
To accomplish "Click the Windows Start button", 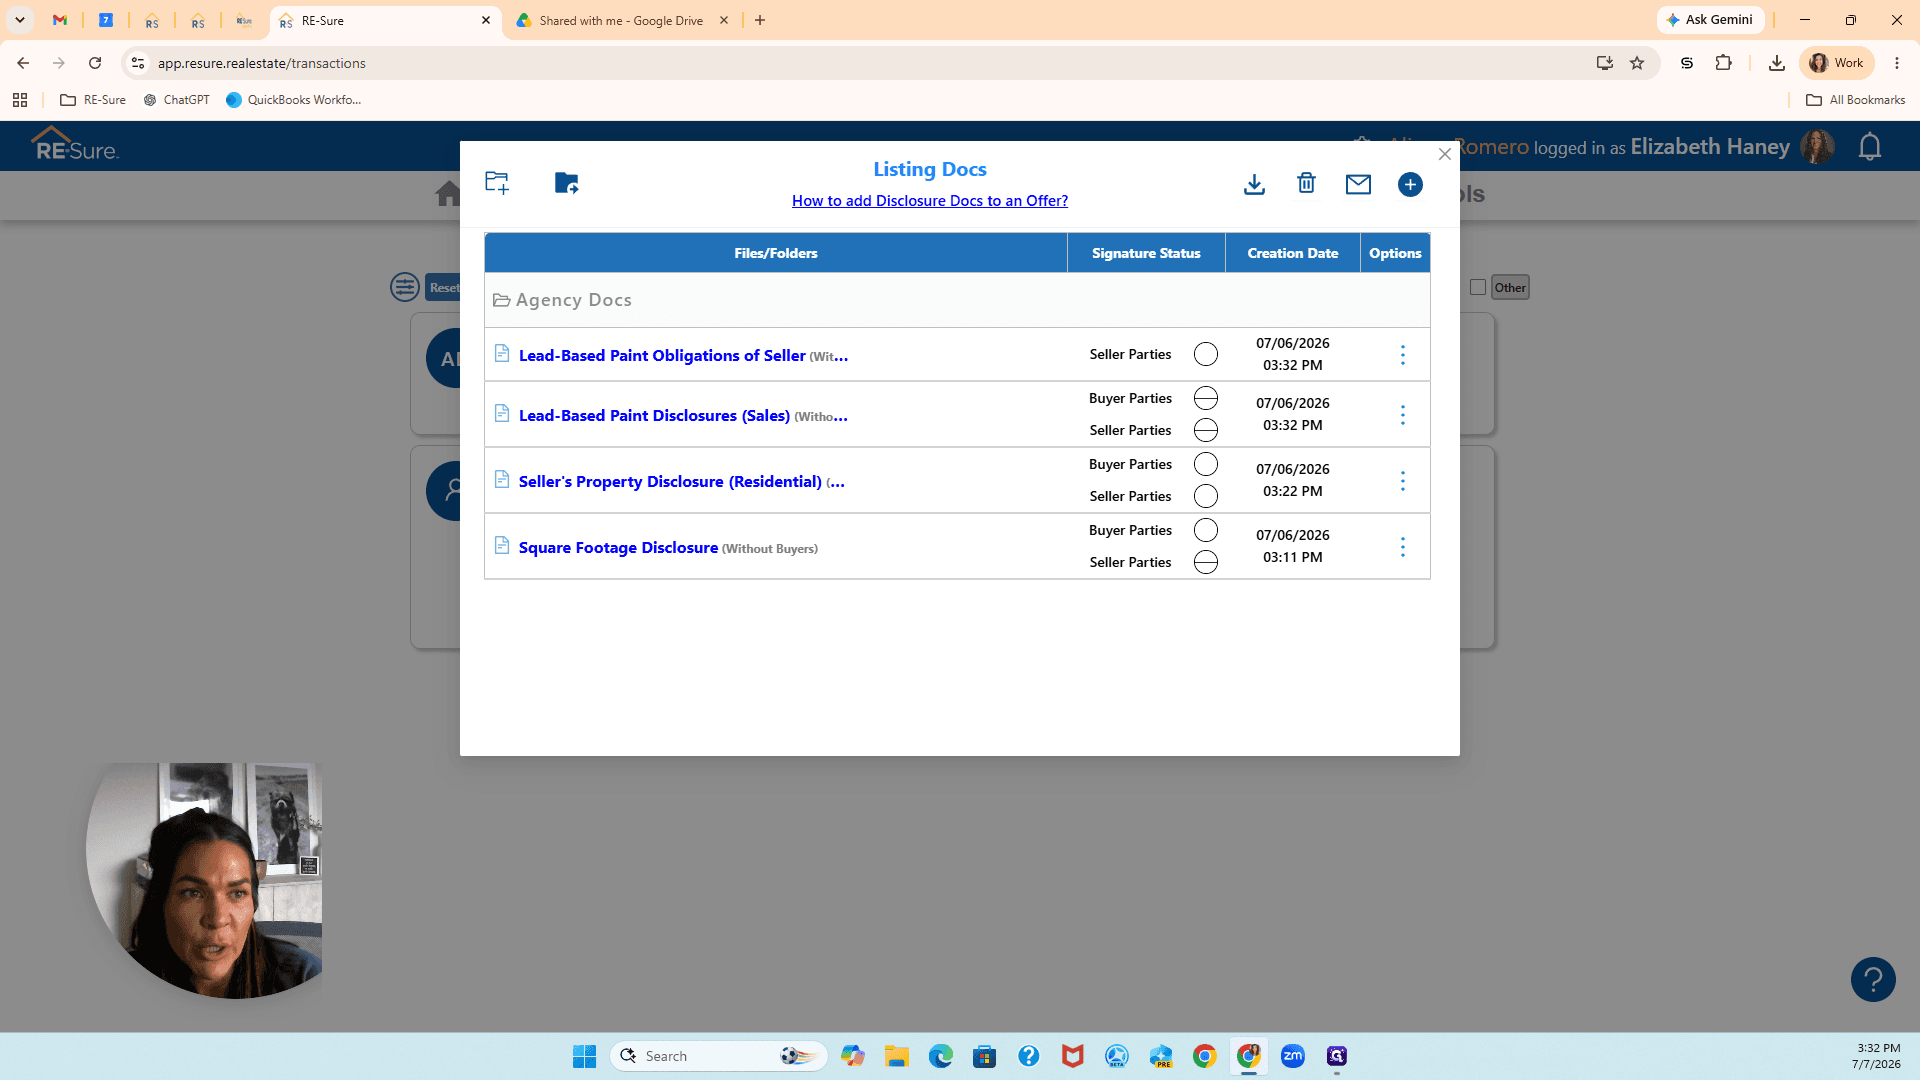I will click(585, 1056).
